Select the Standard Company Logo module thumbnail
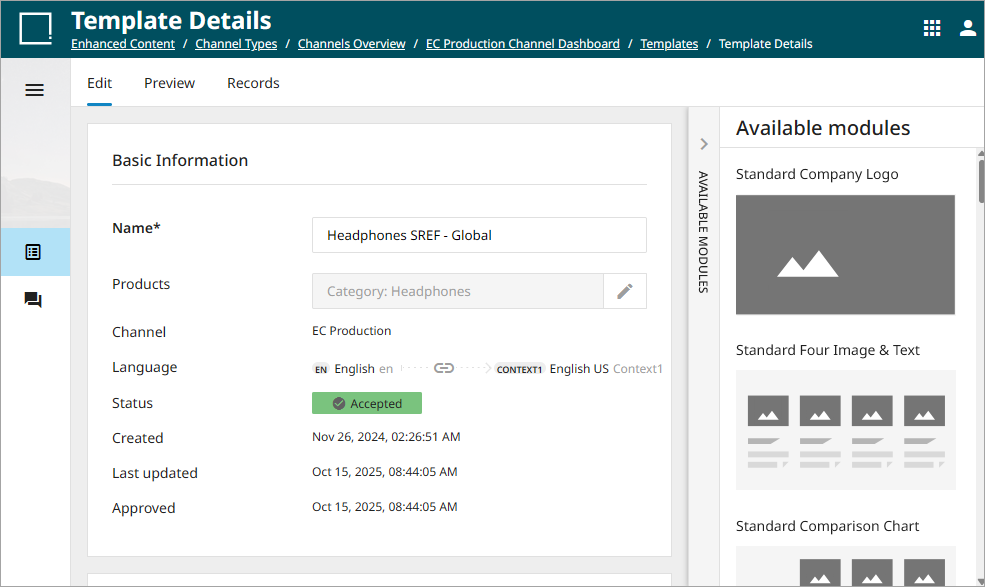The width and height of the screenshot is (985, 587). point(845,255)
